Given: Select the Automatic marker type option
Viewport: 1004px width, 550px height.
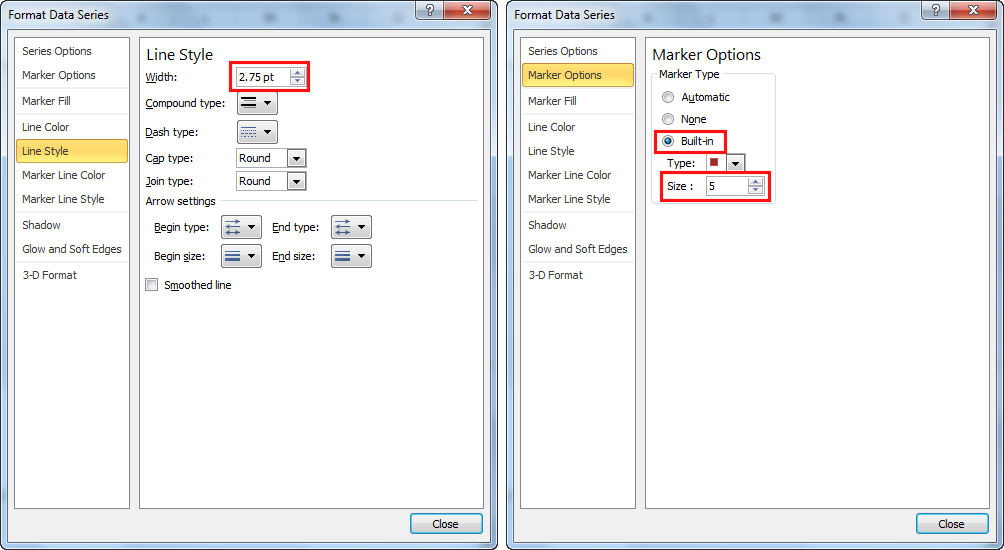Looking at the screenshot, I should tap(668, 98).
